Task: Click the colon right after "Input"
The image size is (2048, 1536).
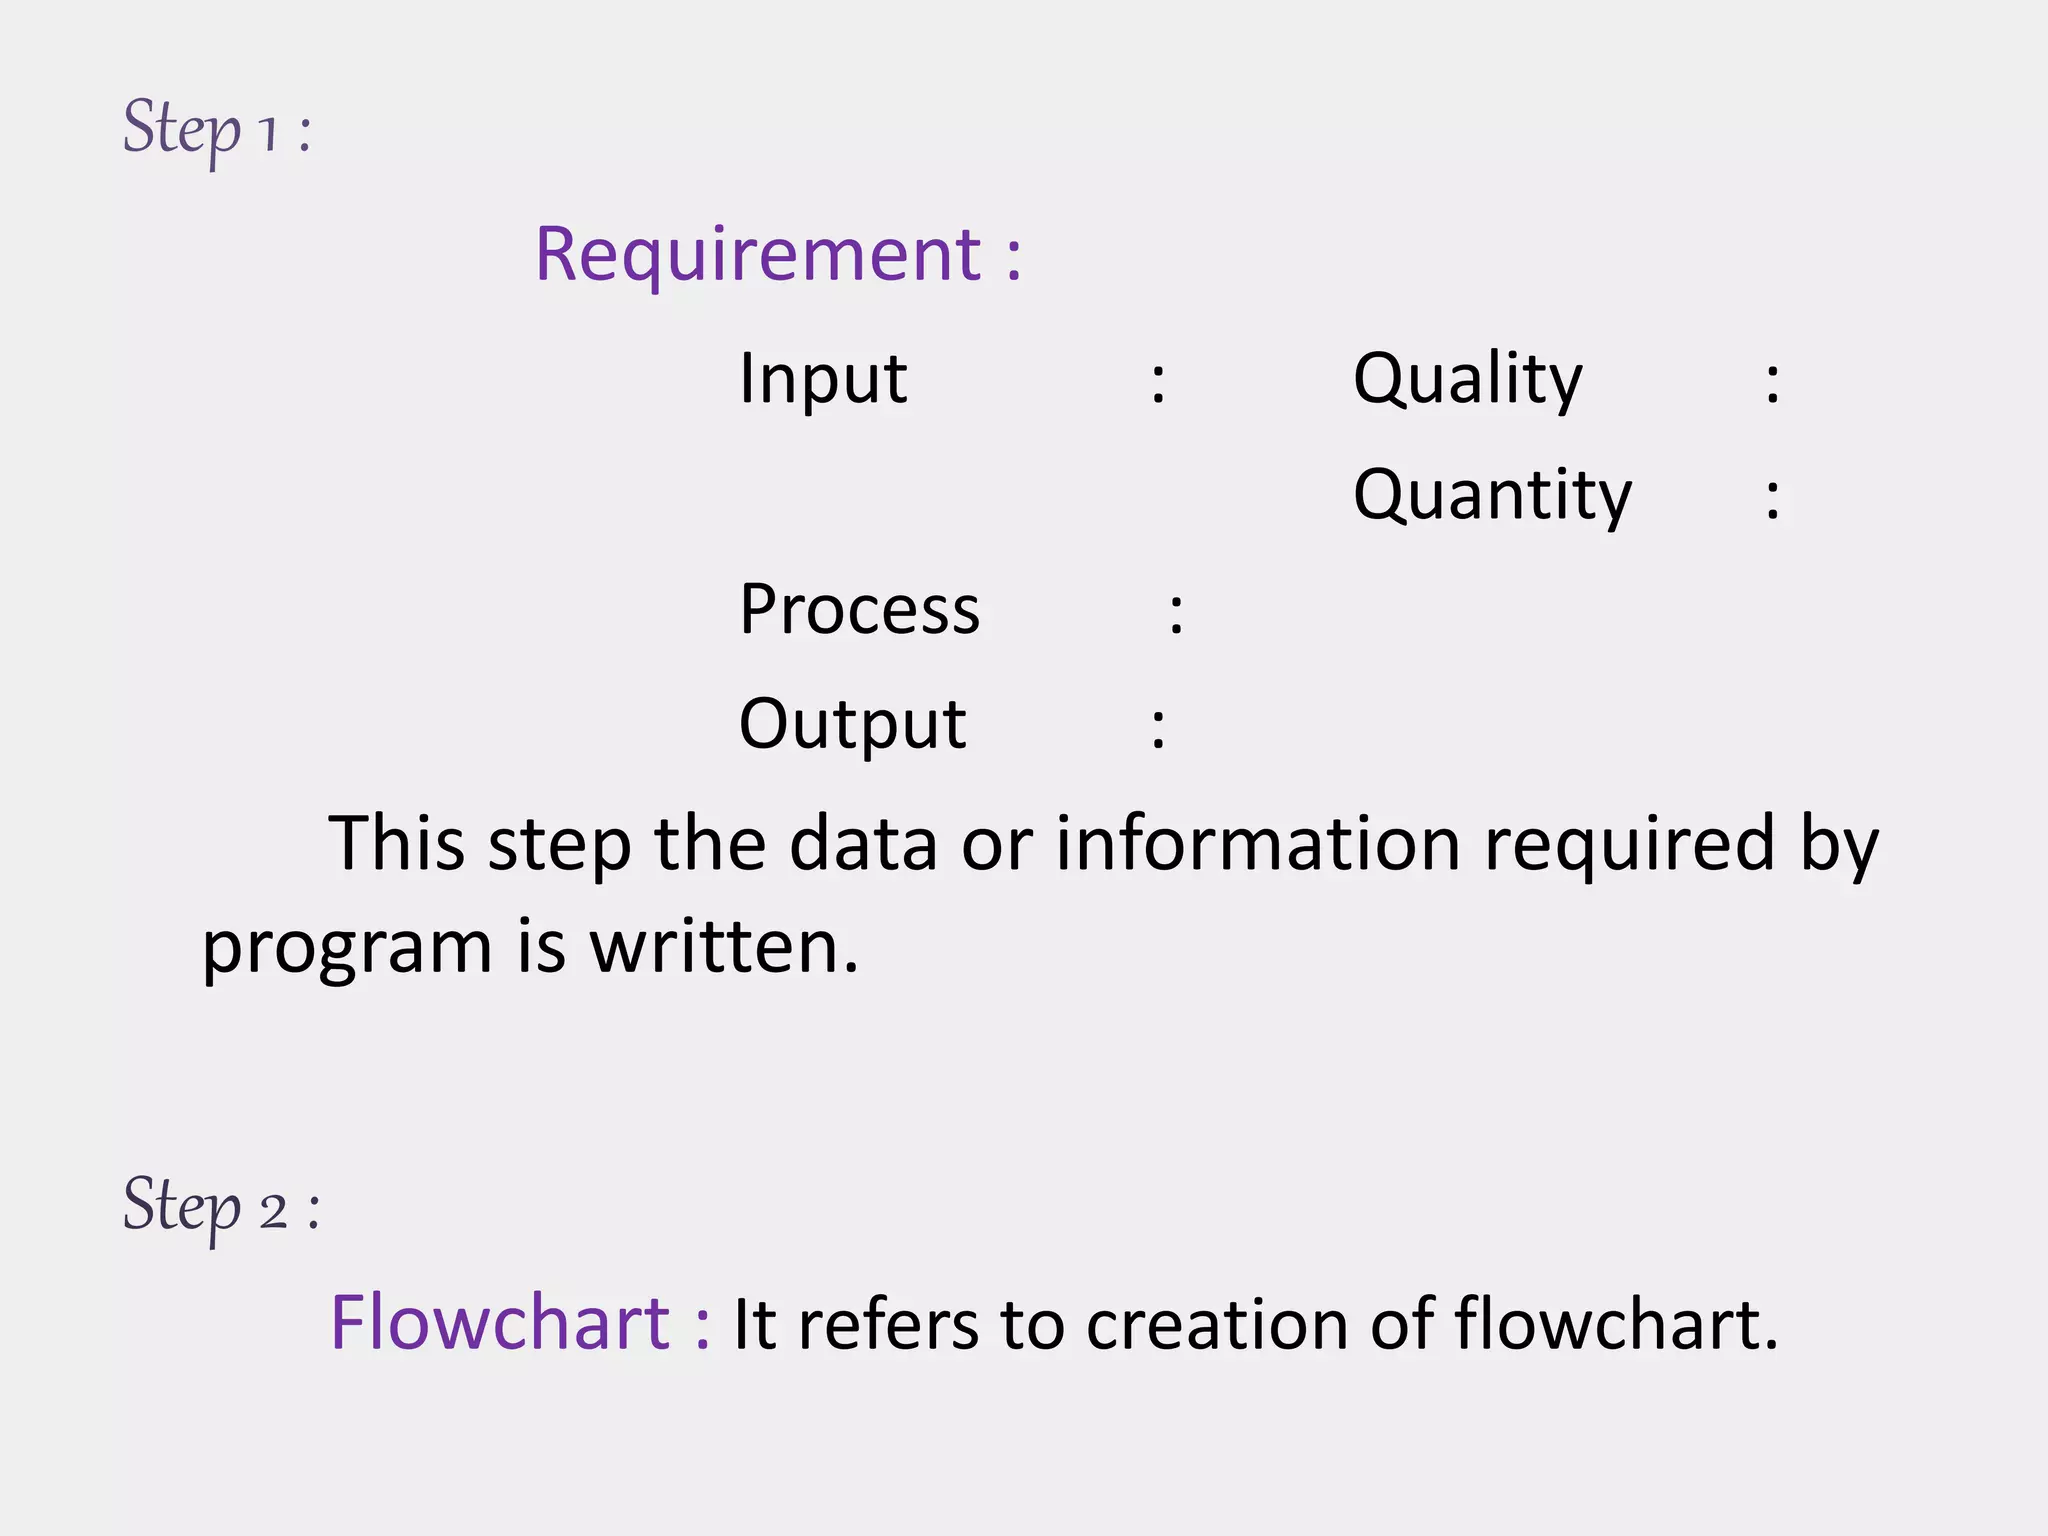Action: (1158, 384)
